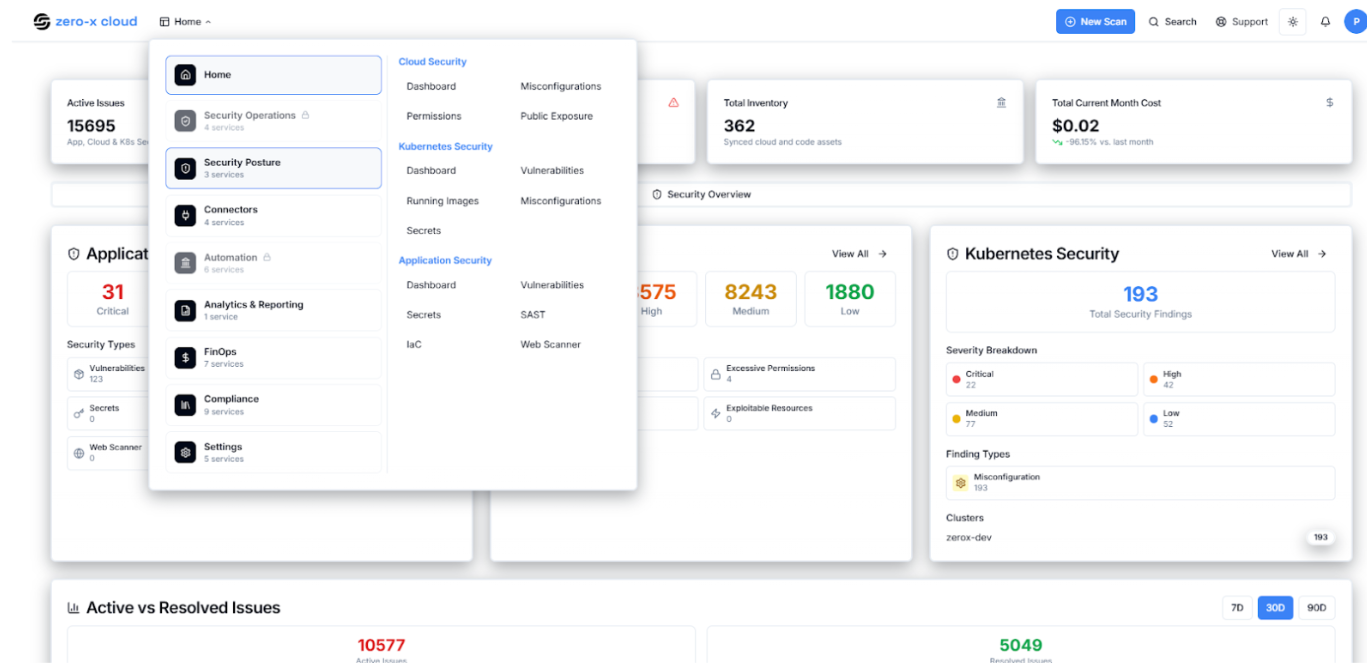Screen dimensions: 1372x664
Task: Click the Total Inventory bank icon
Action: pos(1001,102)
